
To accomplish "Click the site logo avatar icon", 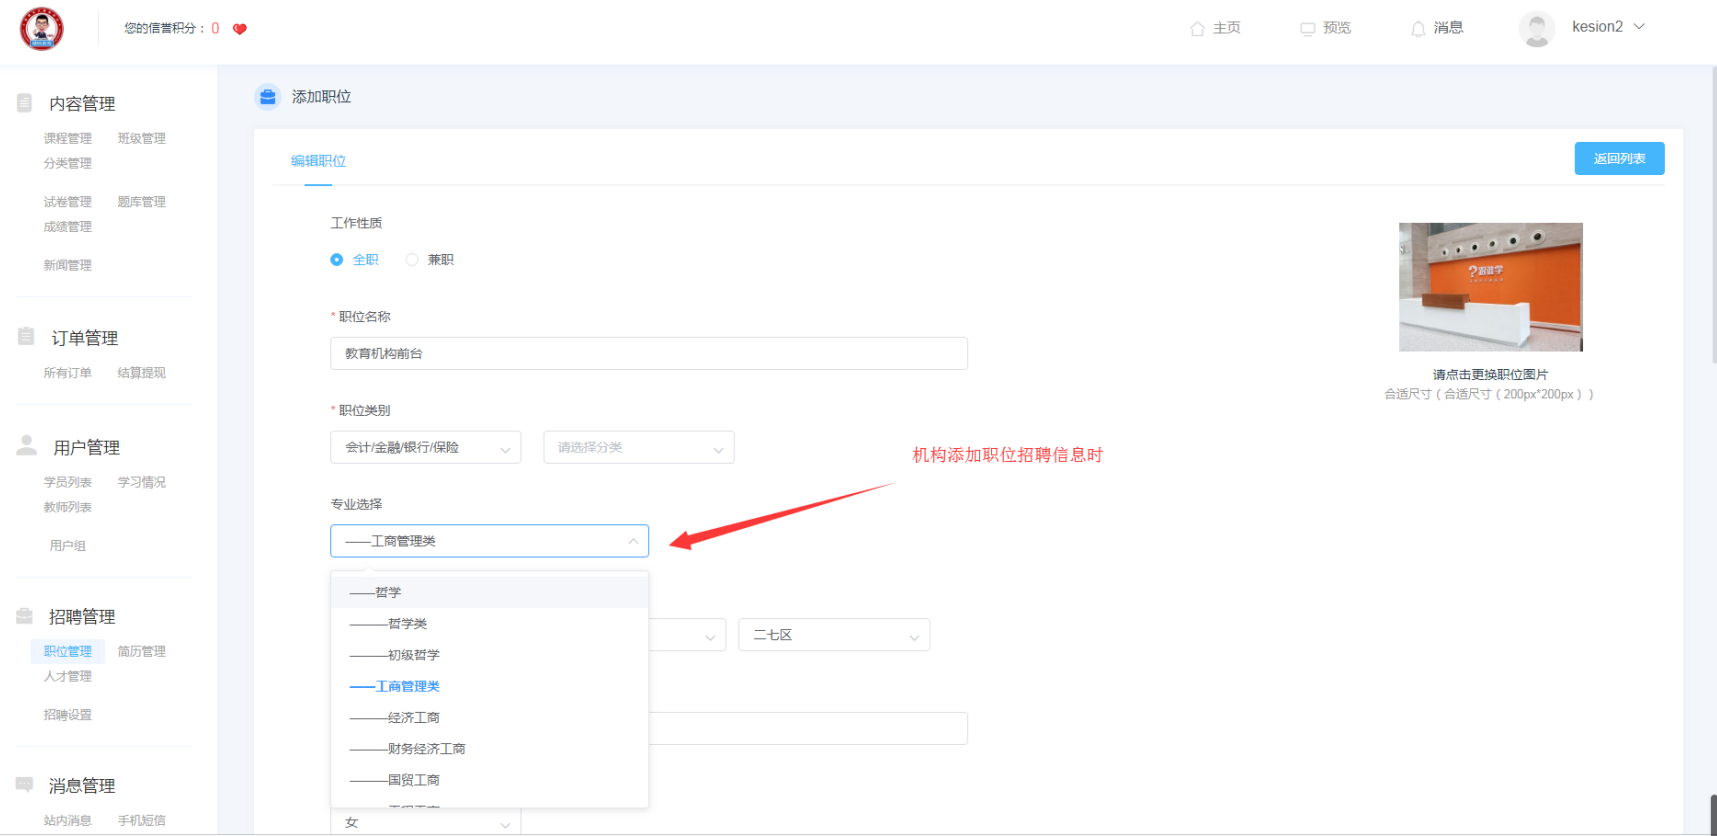I will tap(42, 28).
